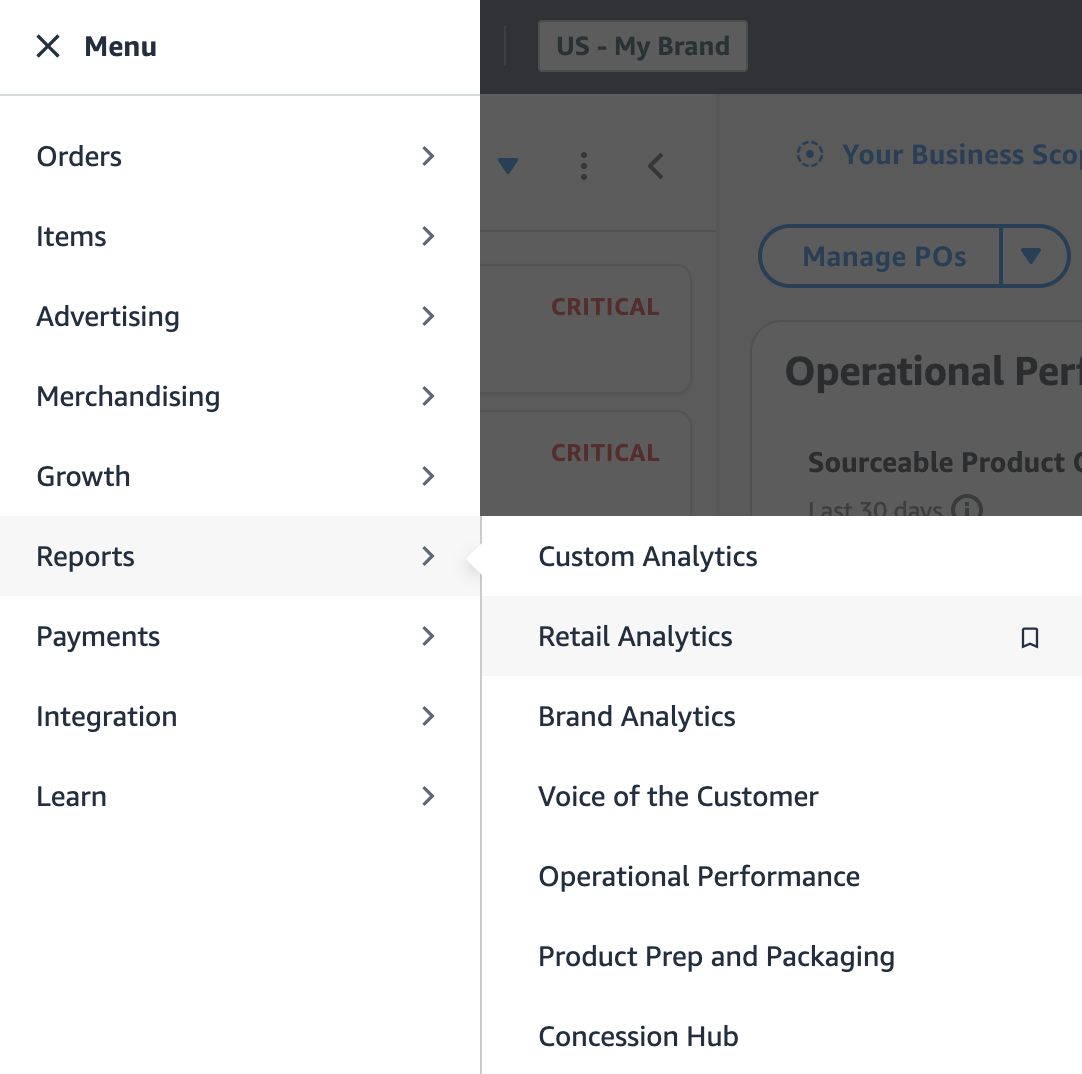Open Product Prep and Packaging
Image resolution: width=1082 pixels, height=1074 pixels.
(x=782, y=957)
